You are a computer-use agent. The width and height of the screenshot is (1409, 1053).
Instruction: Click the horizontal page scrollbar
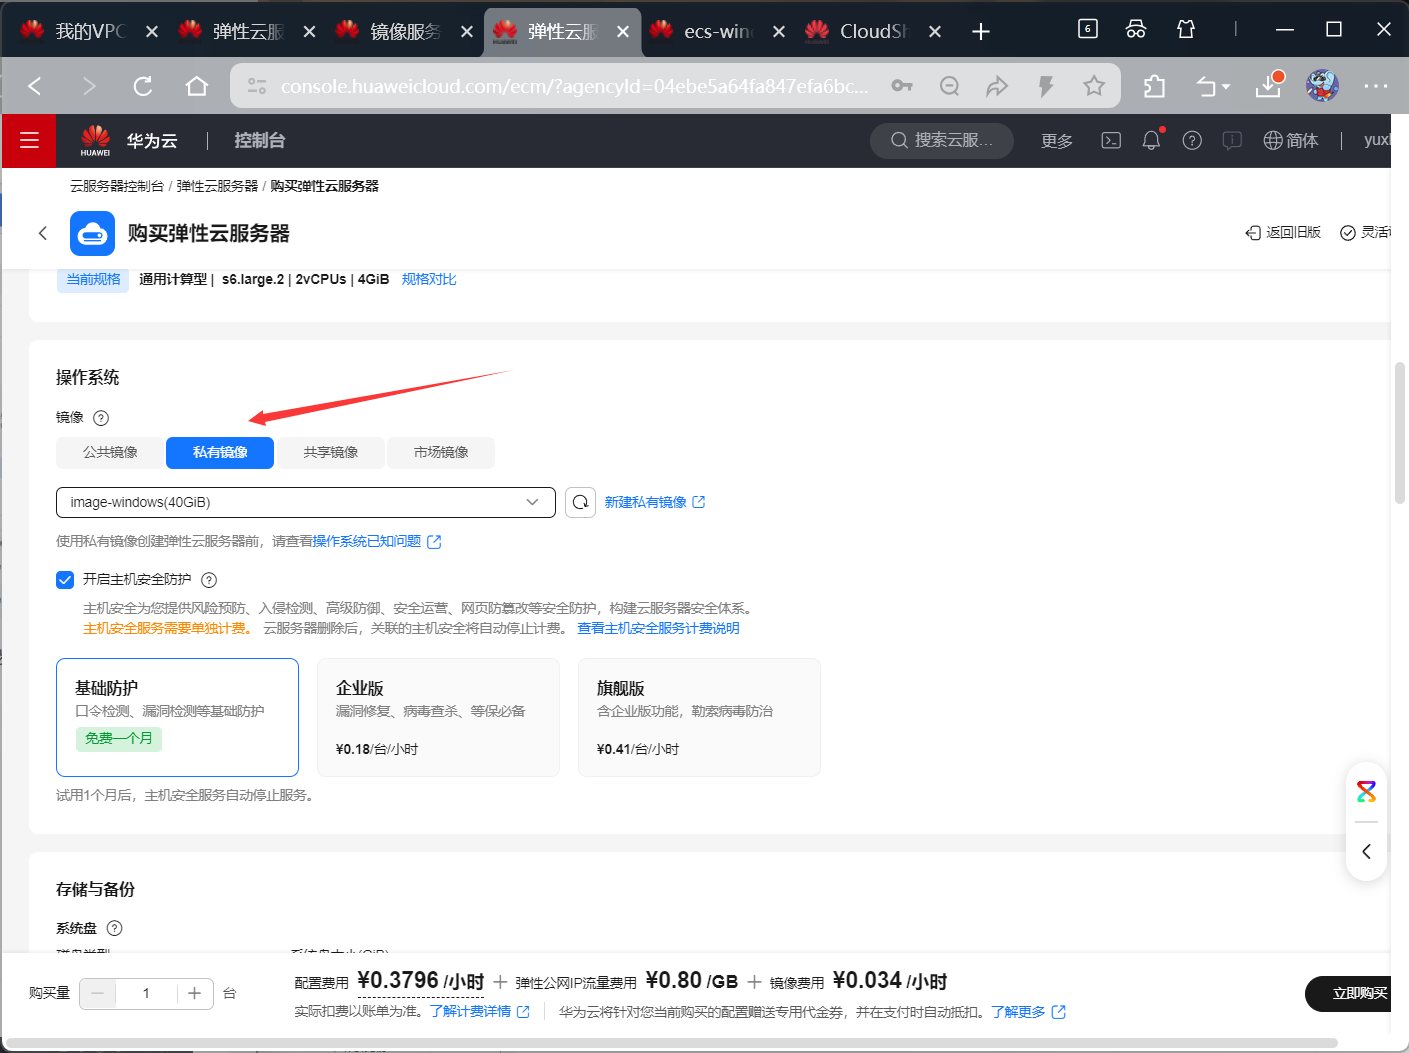[x=670, y=1043]
